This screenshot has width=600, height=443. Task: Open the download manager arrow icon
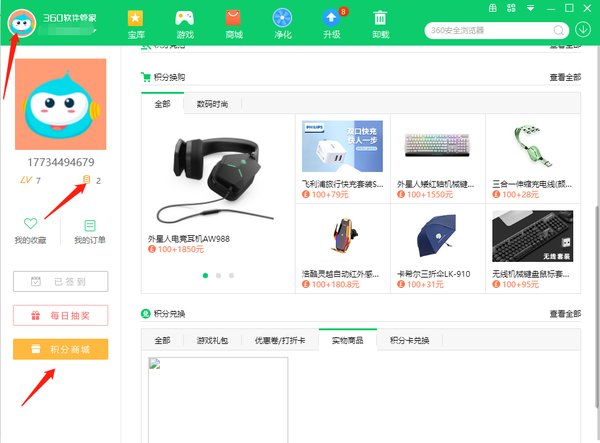[583, 29]
